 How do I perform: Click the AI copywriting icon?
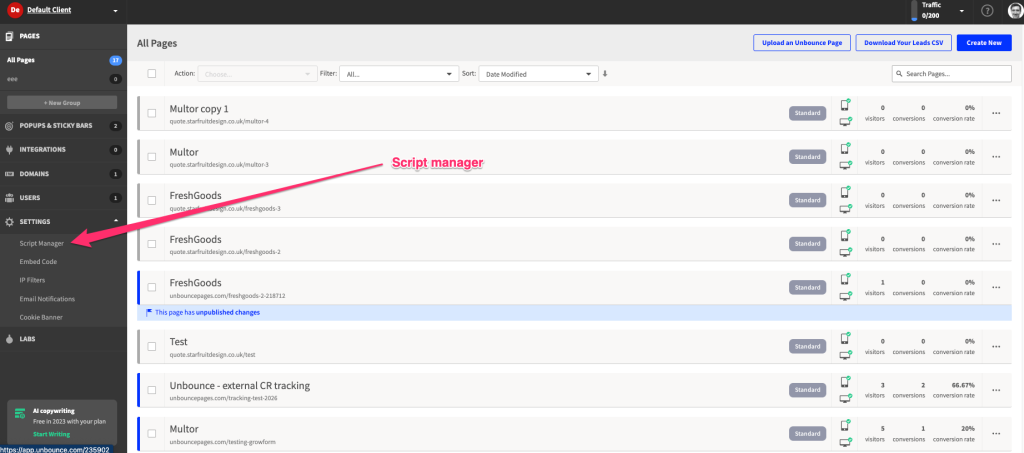click(20, 413)
